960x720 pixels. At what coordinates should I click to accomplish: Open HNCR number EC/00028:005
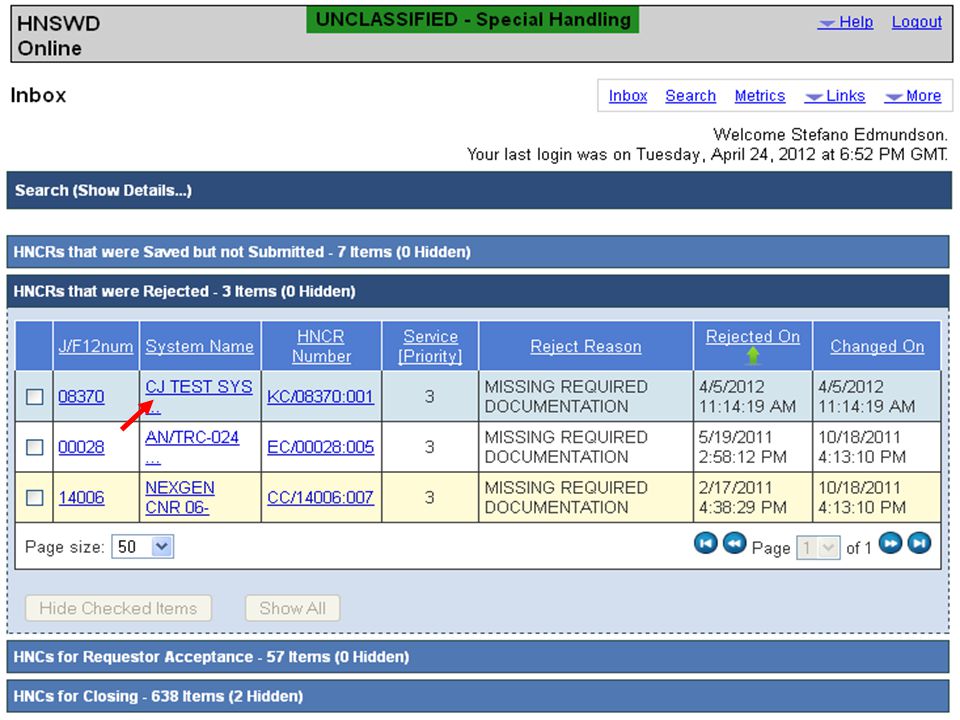320,447
